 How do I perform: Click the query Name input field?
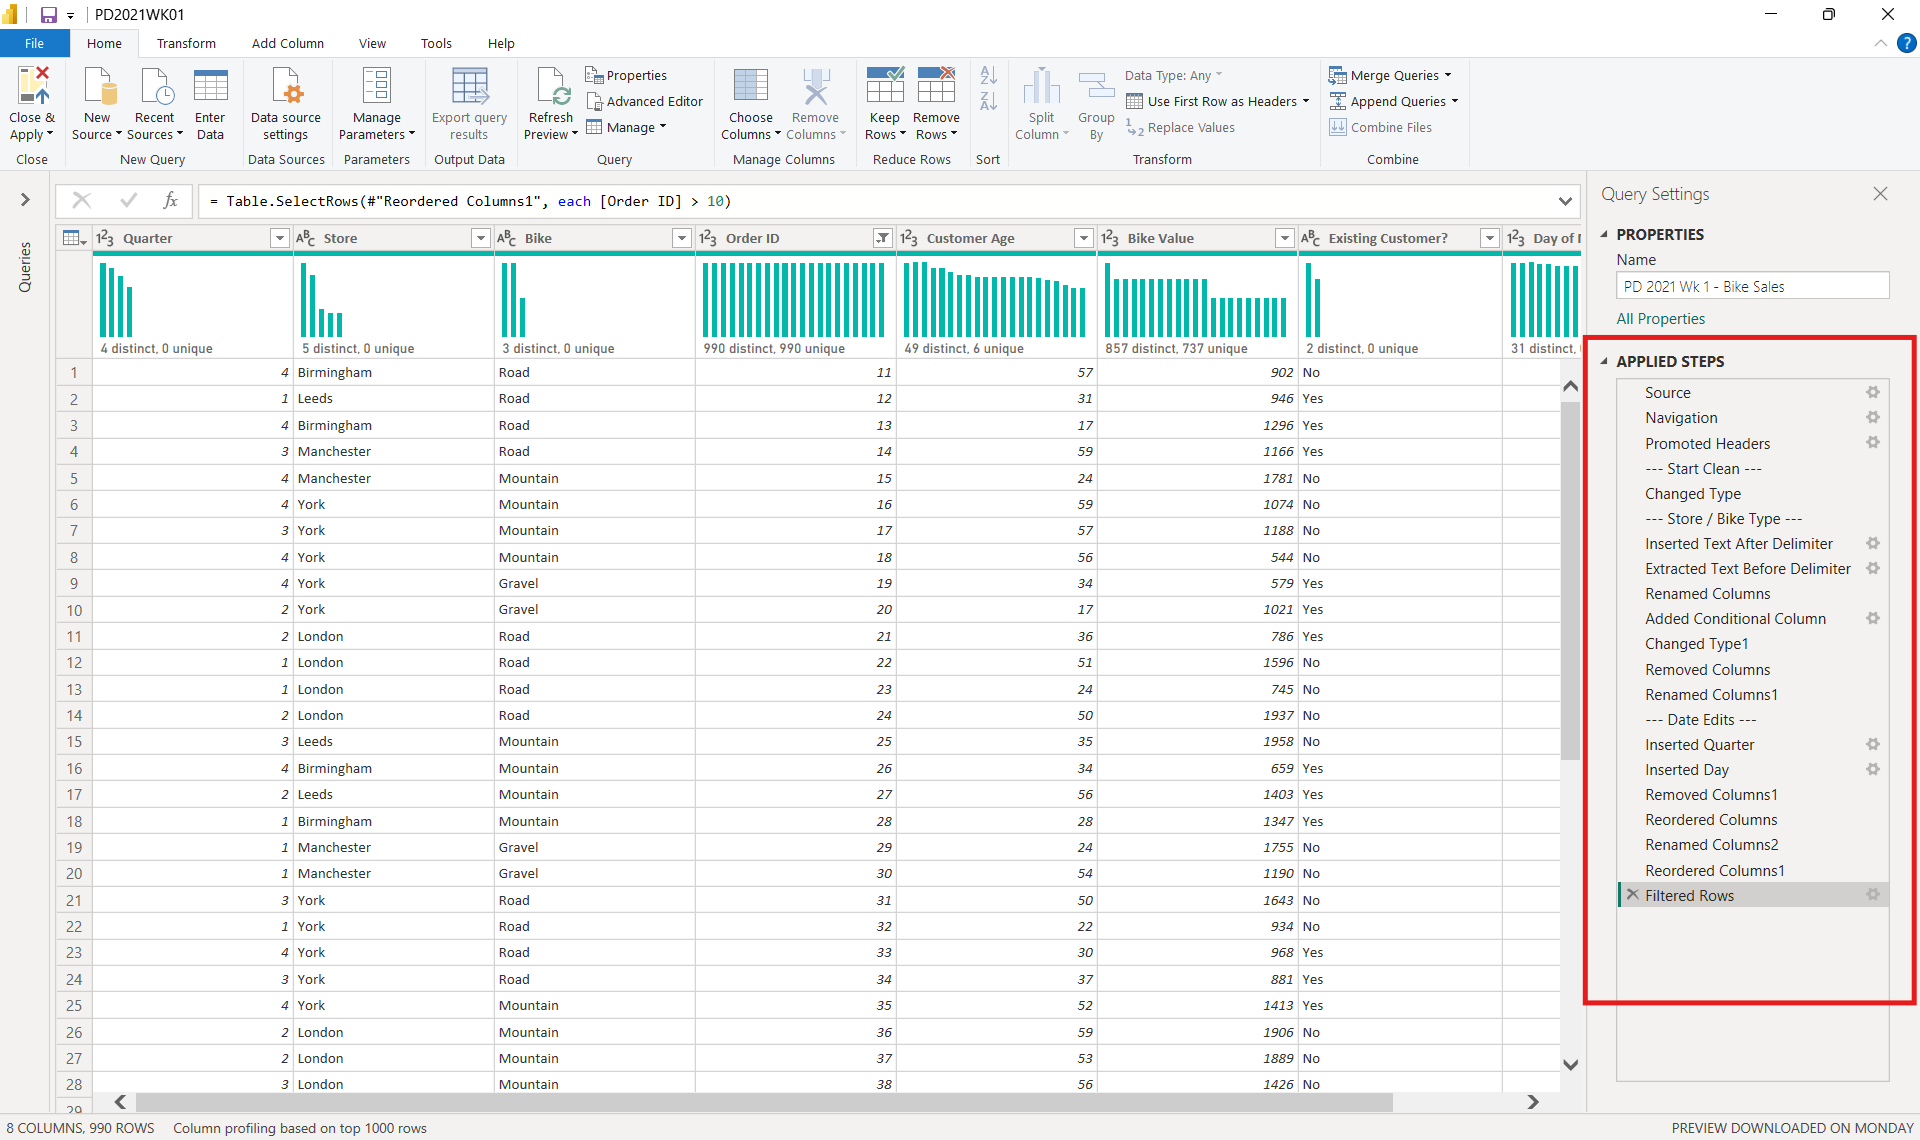pyautogui.click(x=1751, y=286)
